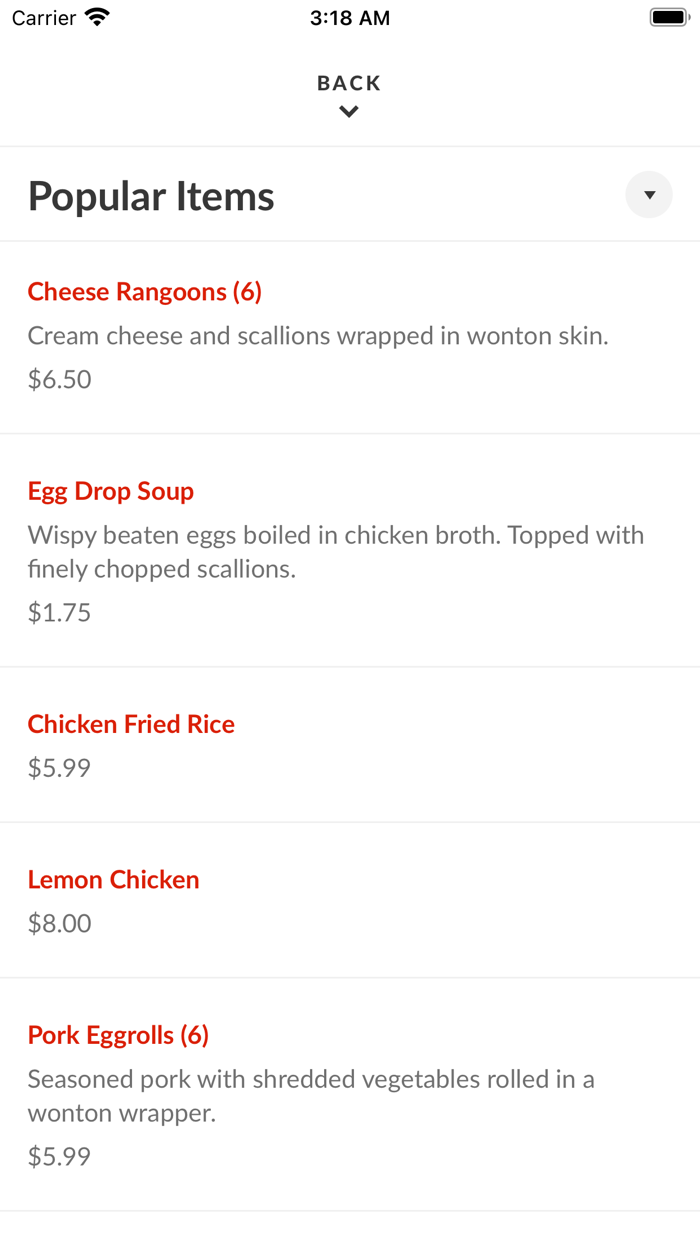
Task: Open the Egg Drop Soup item
Action: 111,491
